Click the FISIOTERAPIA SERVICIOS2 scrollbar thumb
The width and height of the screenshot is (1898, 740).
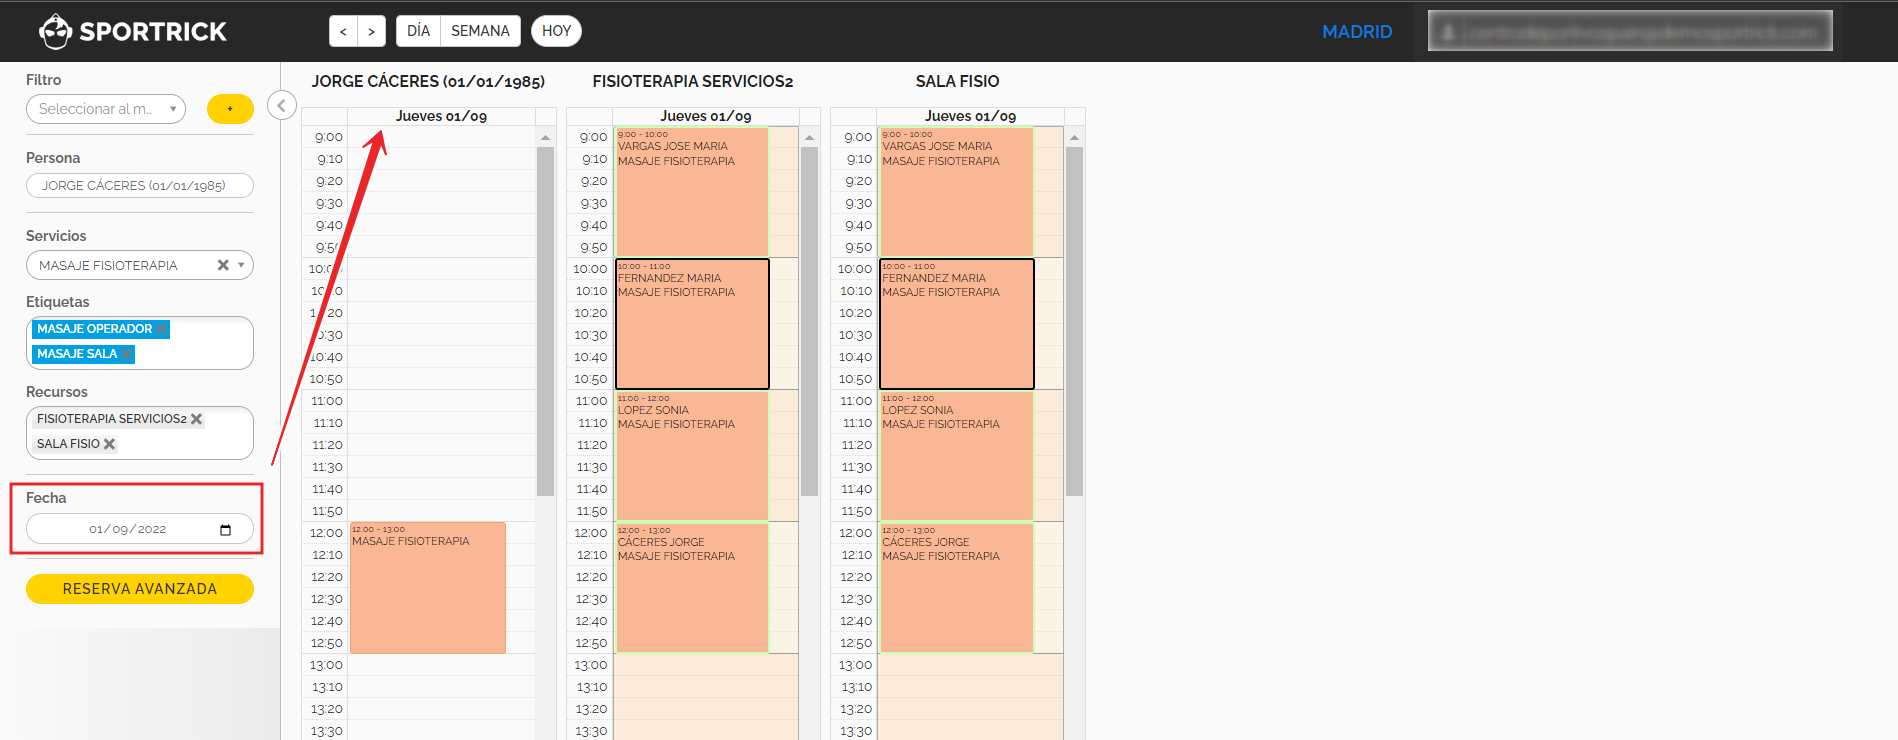tap(810, 322)
